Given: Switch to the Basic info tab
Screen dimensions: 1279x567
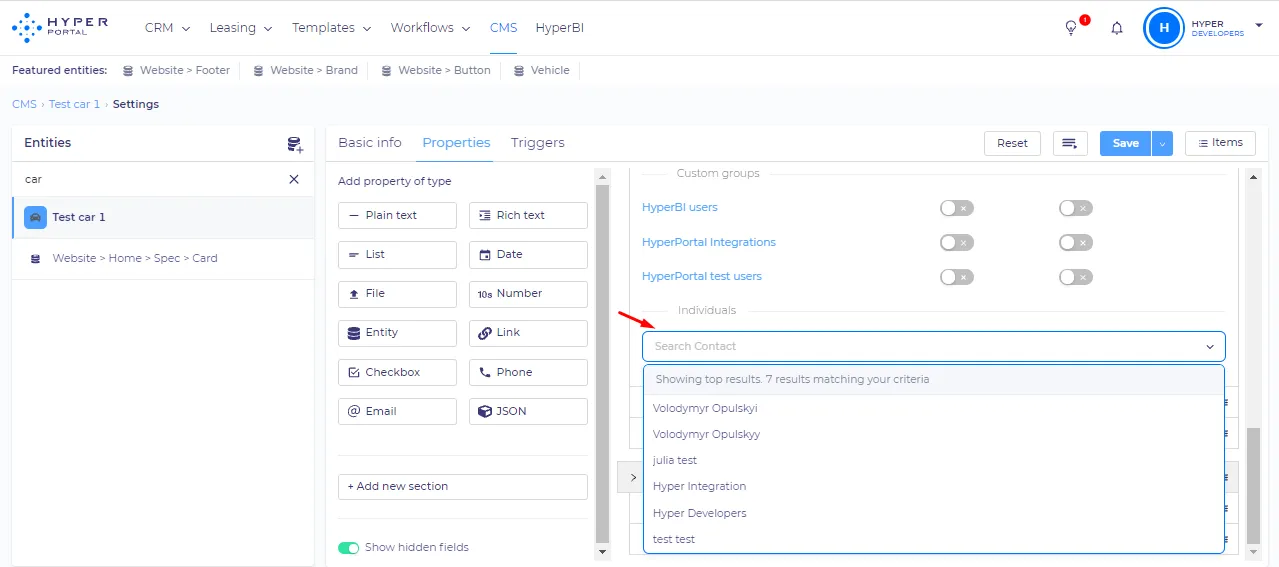Looking at the screenshot, I should [370, 142].
